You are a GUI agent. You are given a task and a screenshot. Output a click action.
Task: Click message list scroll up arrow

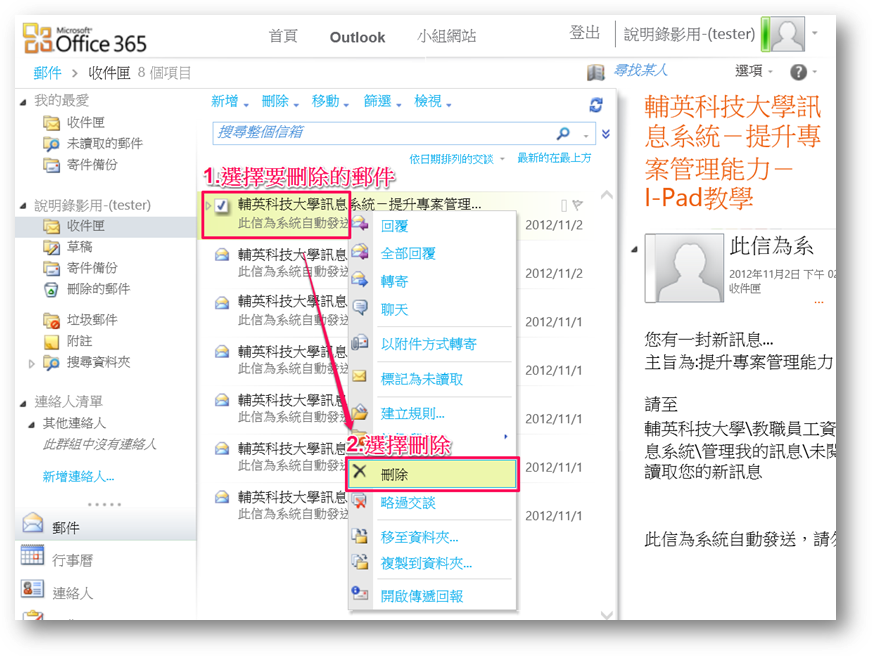(x=607, y=195)
